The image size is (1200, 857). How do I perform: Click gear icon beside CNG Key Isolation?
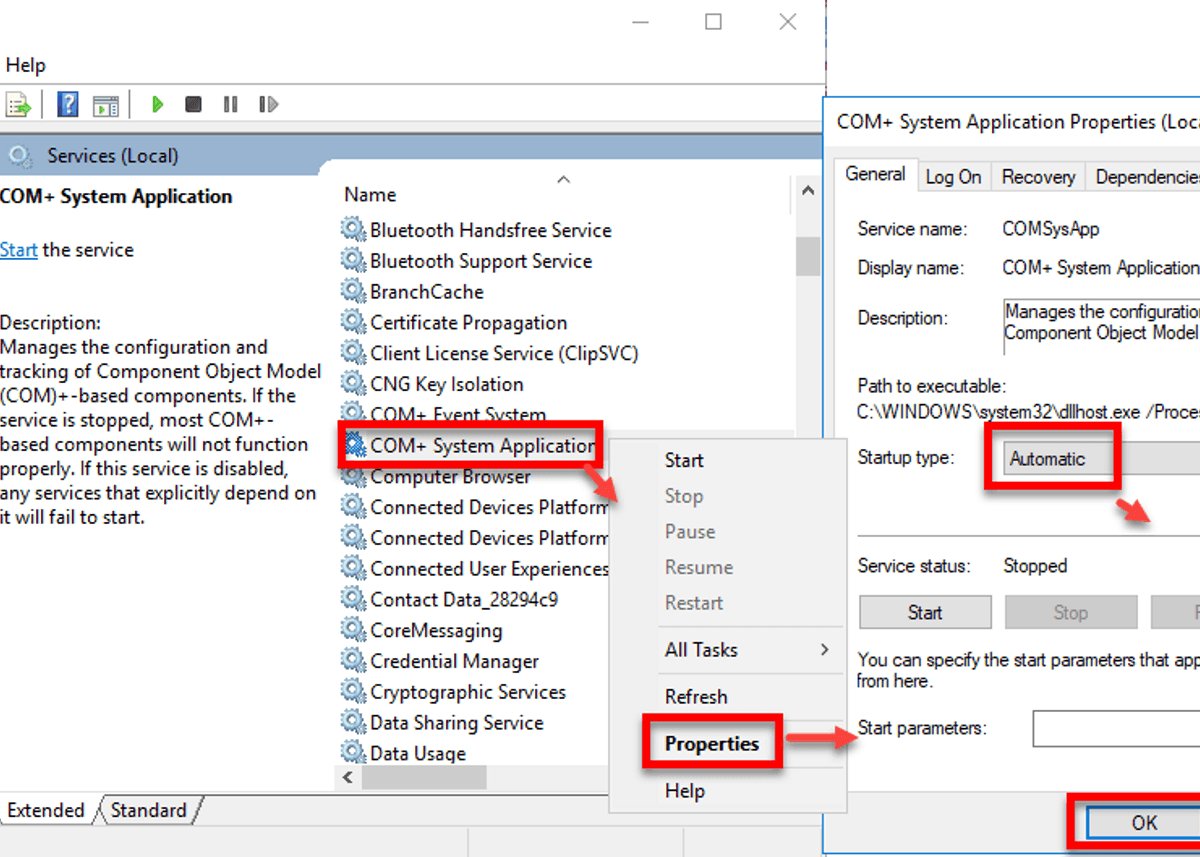point(354,384)
